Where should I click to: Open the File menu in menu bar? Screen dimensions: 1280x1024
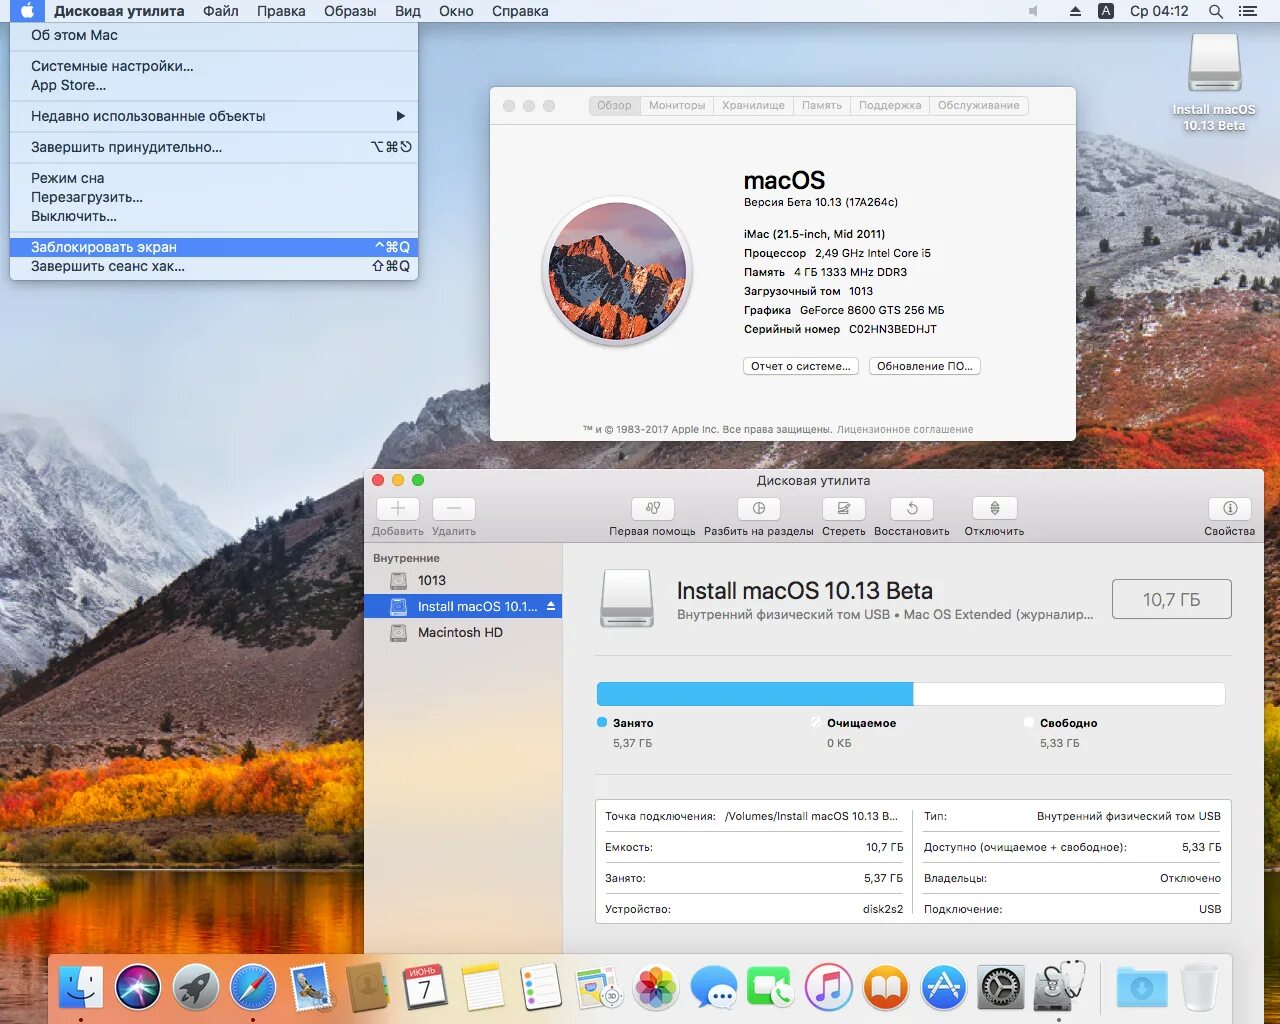pos(220,11)
